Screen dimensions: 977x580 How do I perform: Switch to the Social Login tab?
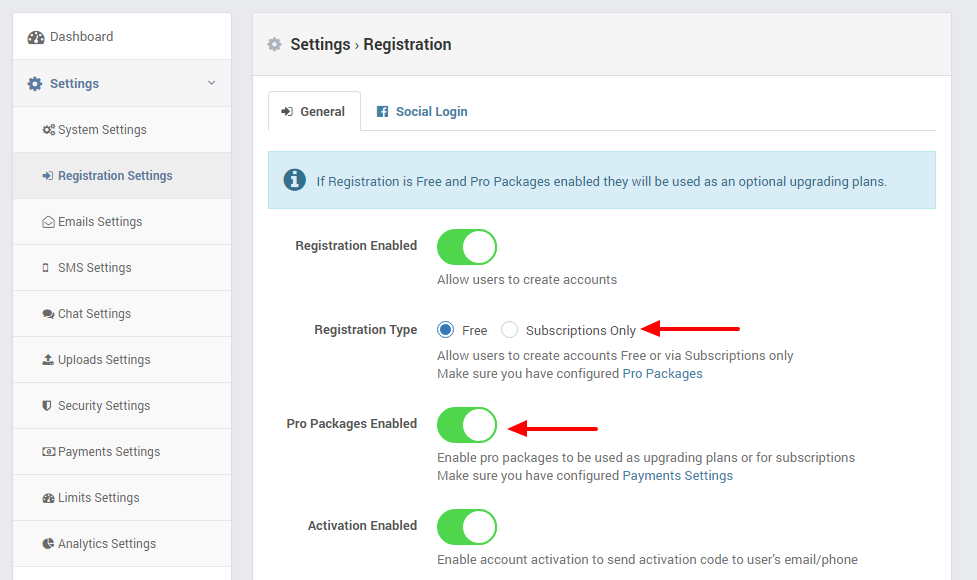[x=422, y=112]
